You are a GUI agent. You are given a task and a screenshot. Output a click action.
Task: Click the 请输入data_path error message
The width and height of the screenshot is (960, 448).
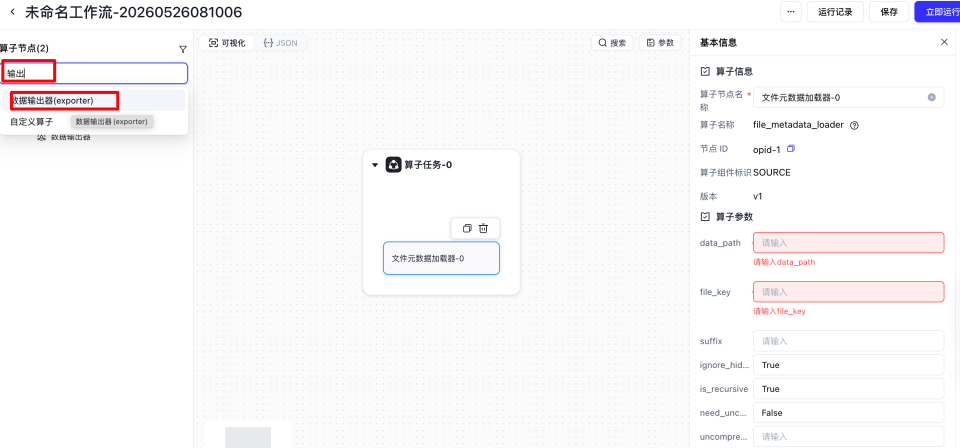[784, 262]
